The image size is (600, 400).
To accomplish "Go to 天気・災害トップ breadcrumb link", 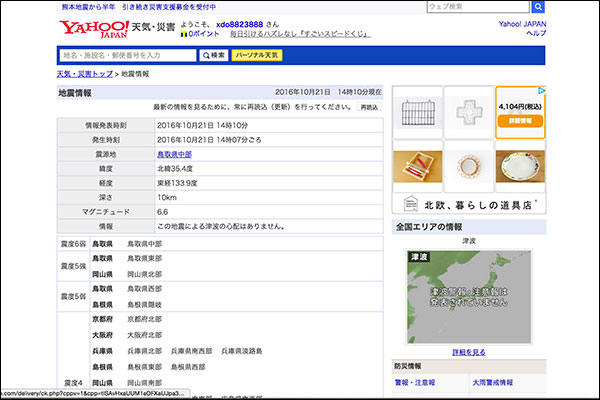I will 85,75.
